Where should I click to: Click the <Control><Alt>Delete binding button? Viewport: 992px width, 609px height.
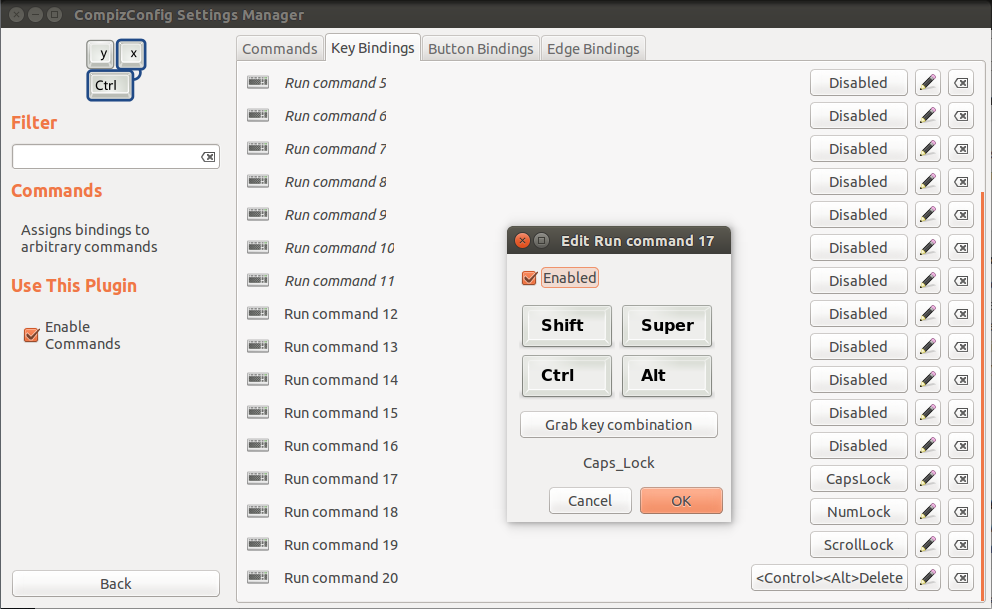[x=829, y=577]
